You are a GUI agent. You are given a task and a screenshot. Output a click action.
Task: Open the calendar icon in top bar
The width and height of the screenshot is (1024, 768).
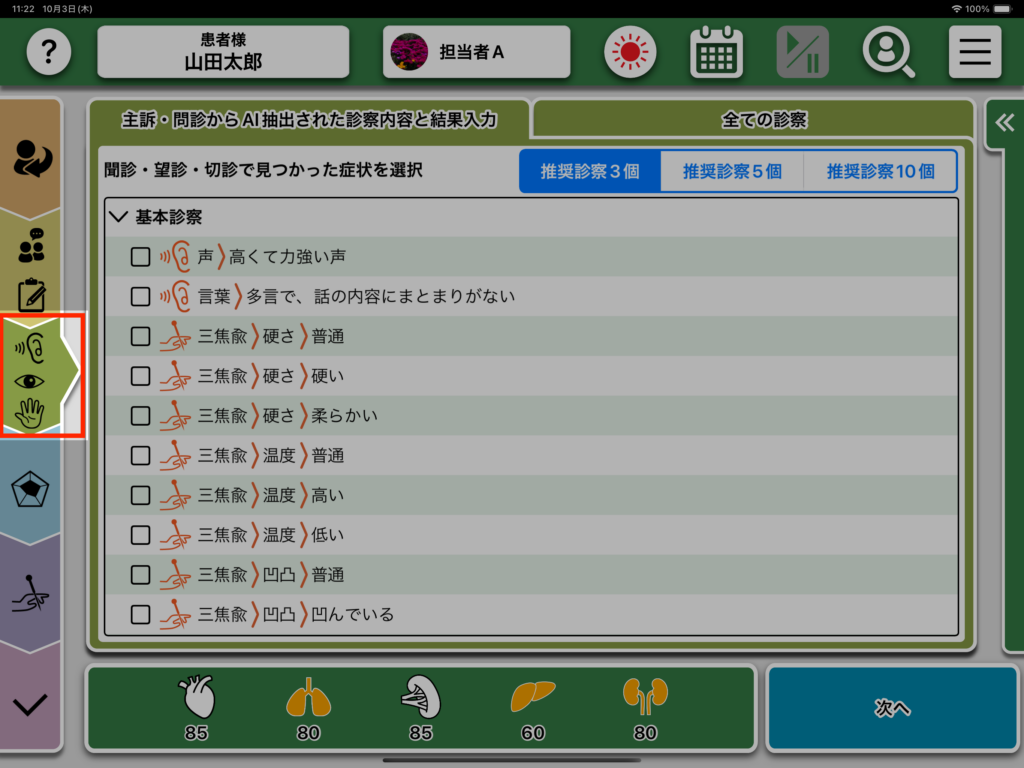point(716,52)
